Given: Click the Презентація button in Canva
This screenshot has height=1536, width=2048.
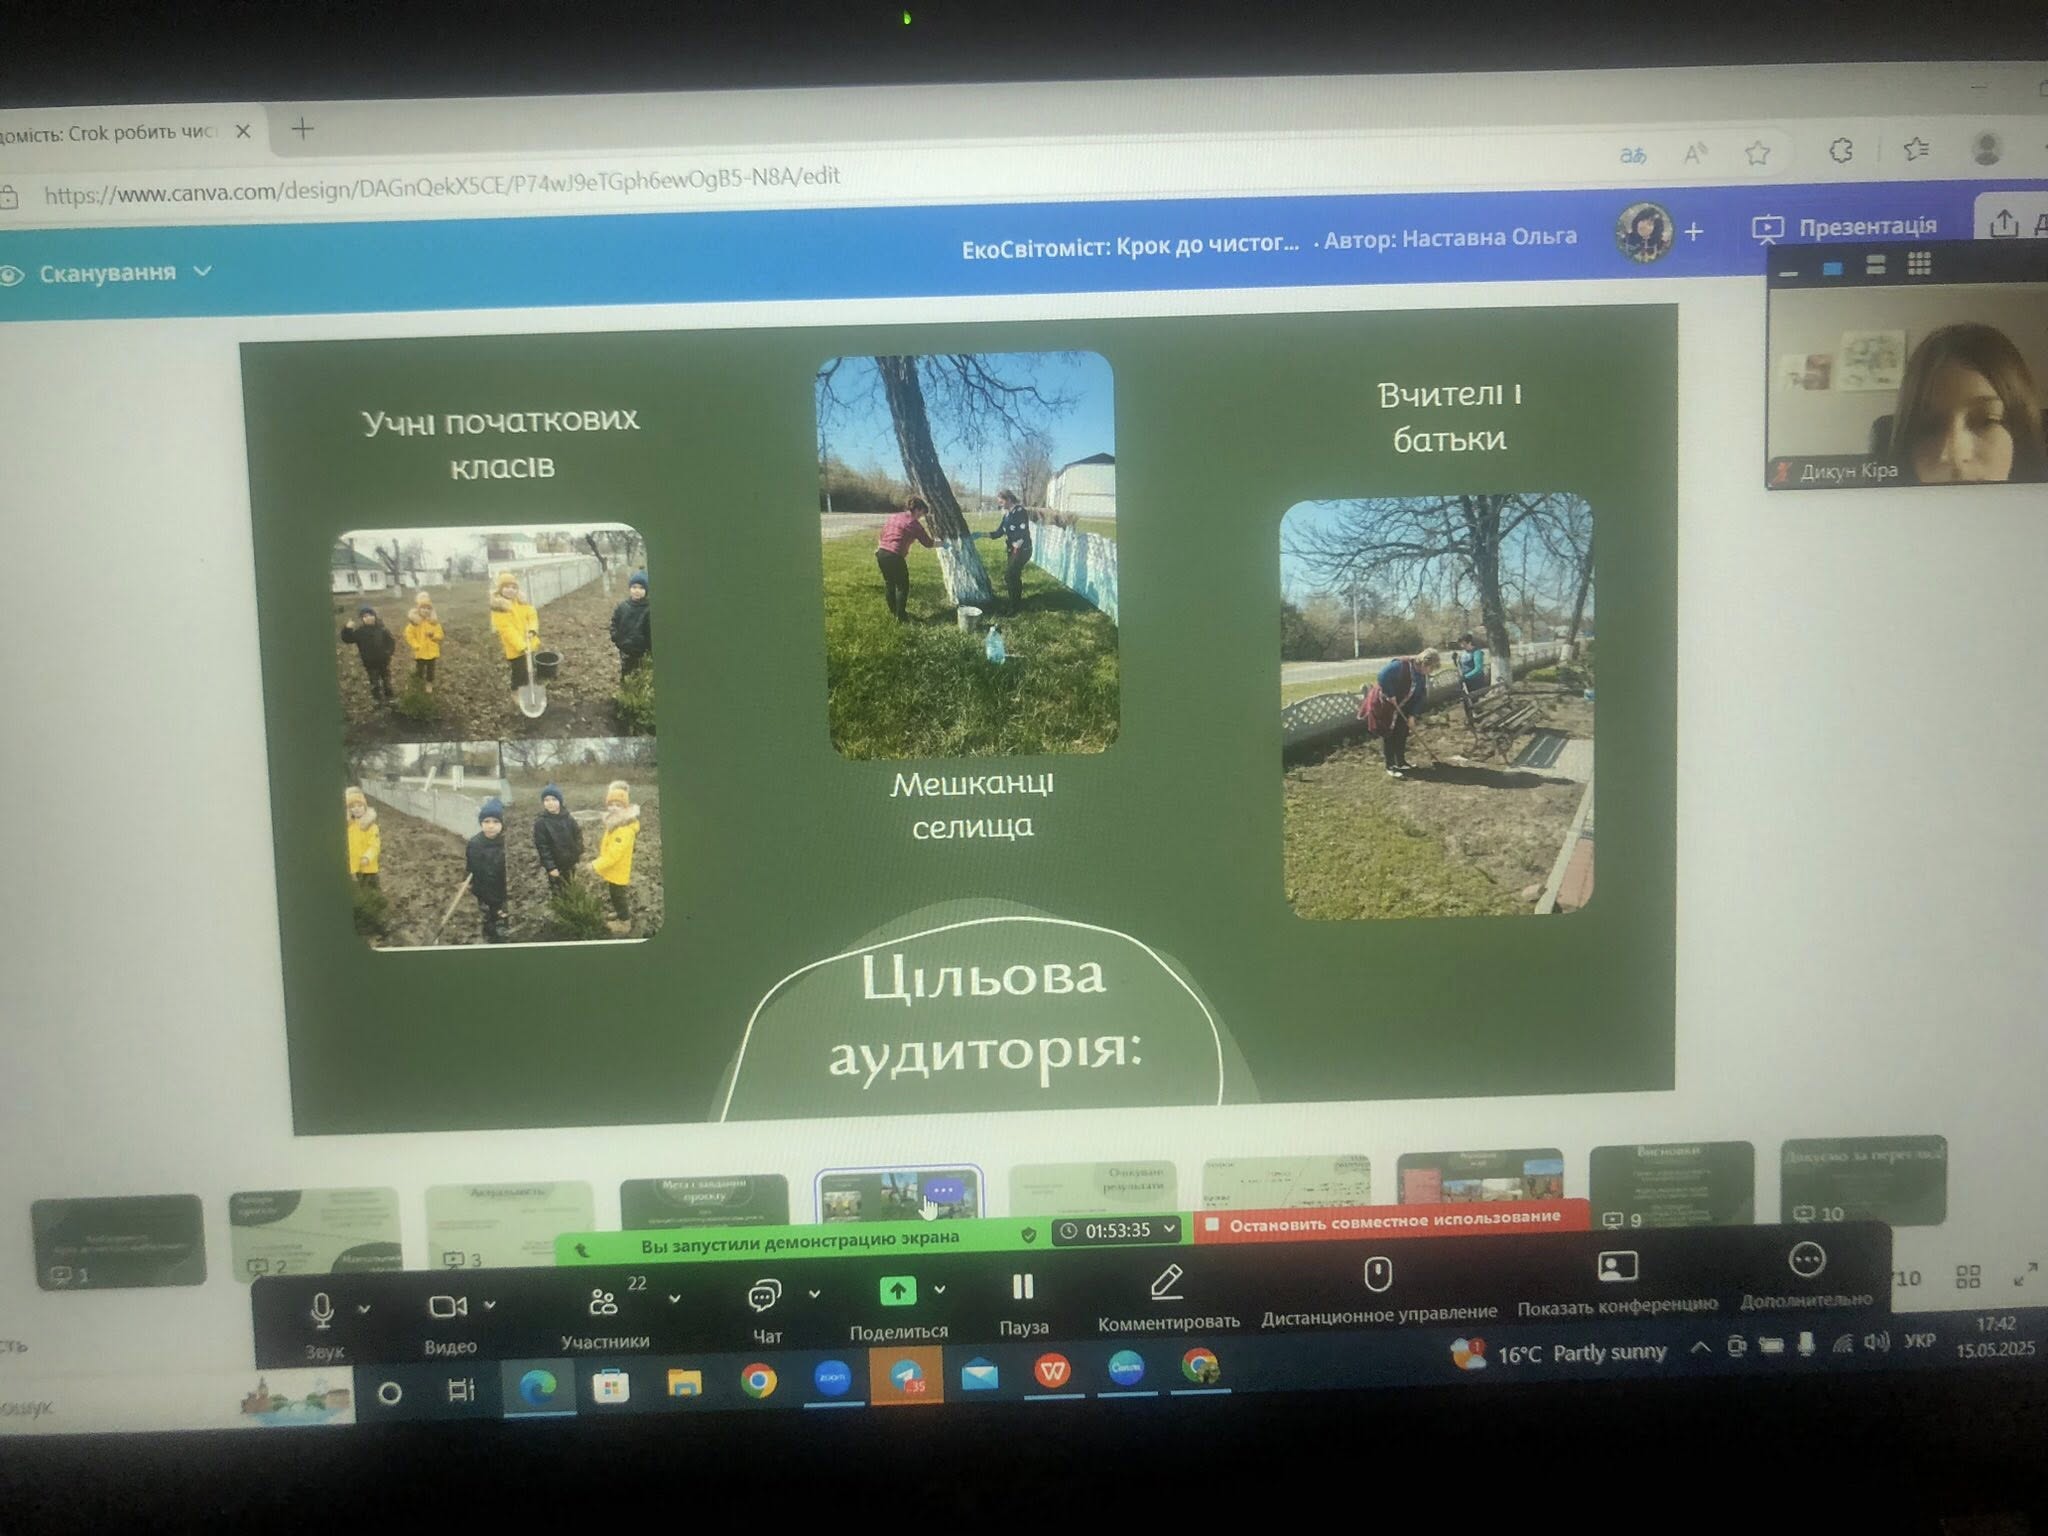Looking at the screenshot, I should click(1845, 227).
